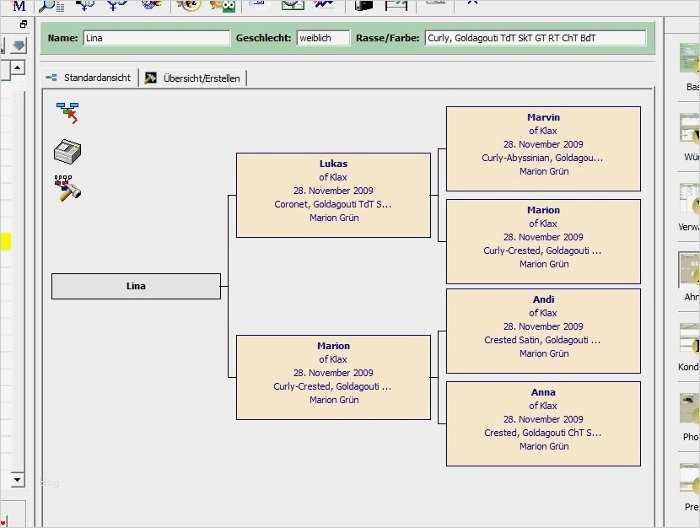Click the printer icon beside the pedigree
Screen dimensions: 700x528
(x=67, y=152)
